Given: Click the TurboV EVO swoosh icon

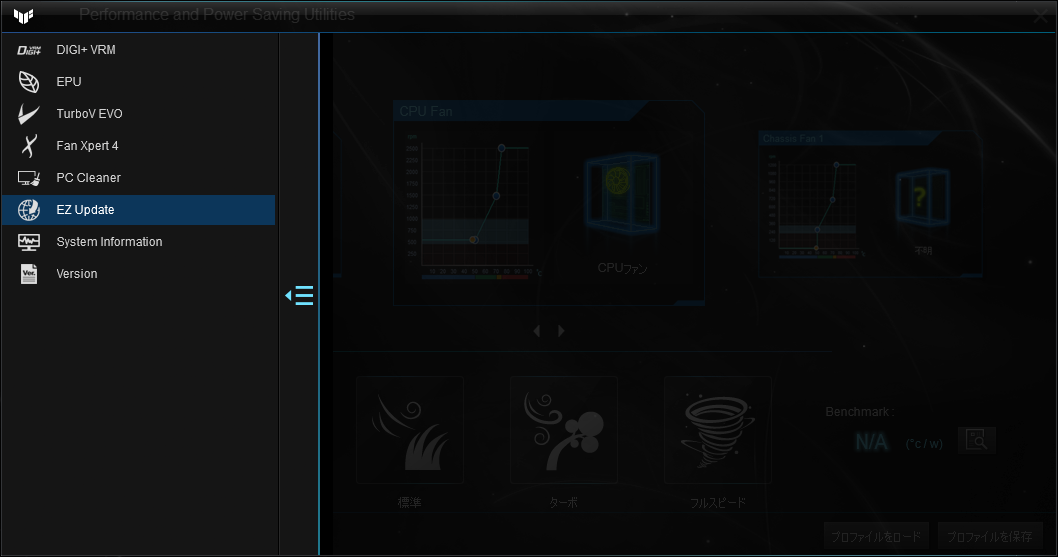Looking at the screenshot, I should click(x=28, y=113).
